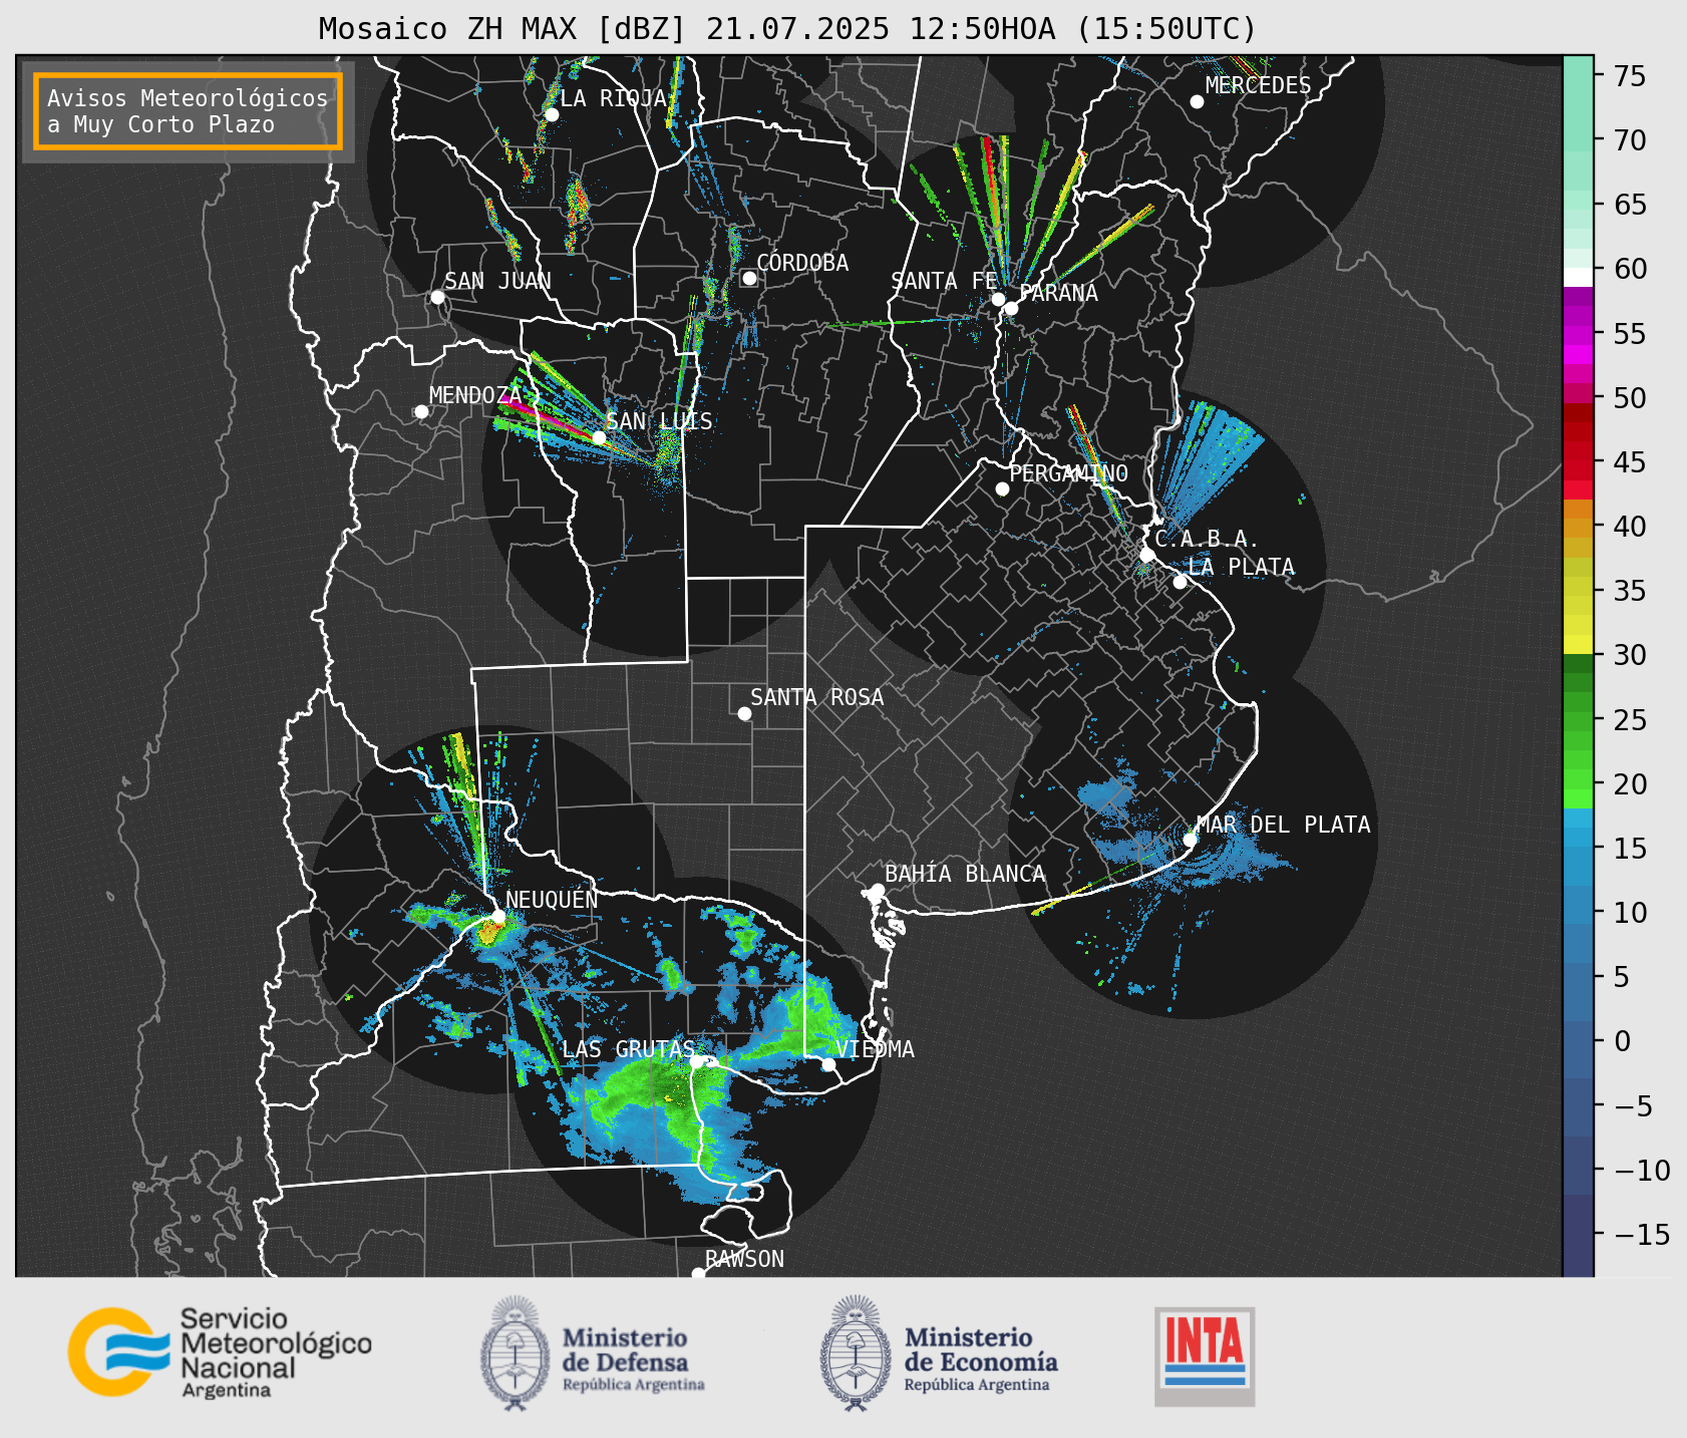Viewport: 1687px width, 1438px height.
Task: Click the Paraná city marker dot
Action: coord(1011,308)
